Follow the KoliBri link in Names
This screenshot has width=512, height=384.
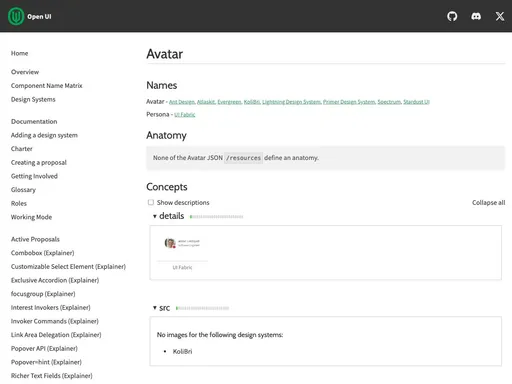click(x=252, y=102)
